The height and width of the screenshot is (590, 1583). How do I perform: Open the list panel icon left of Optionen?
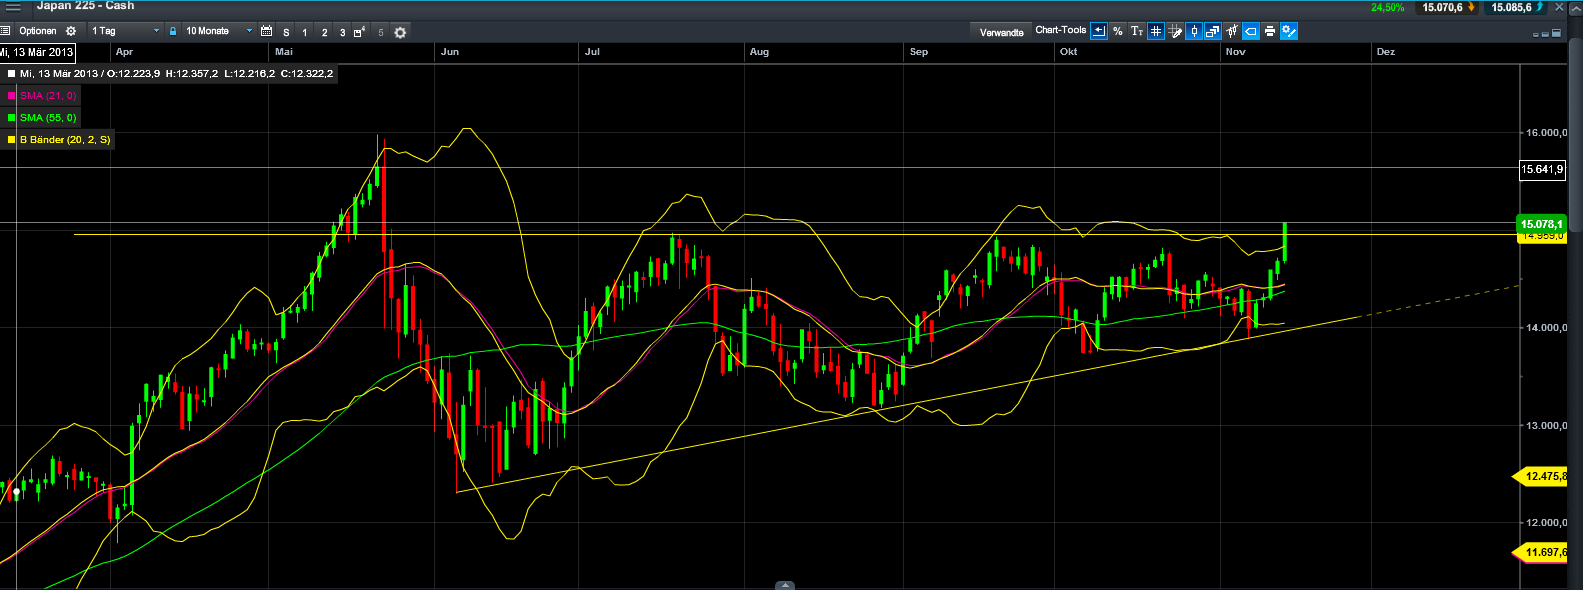(6, 31)
